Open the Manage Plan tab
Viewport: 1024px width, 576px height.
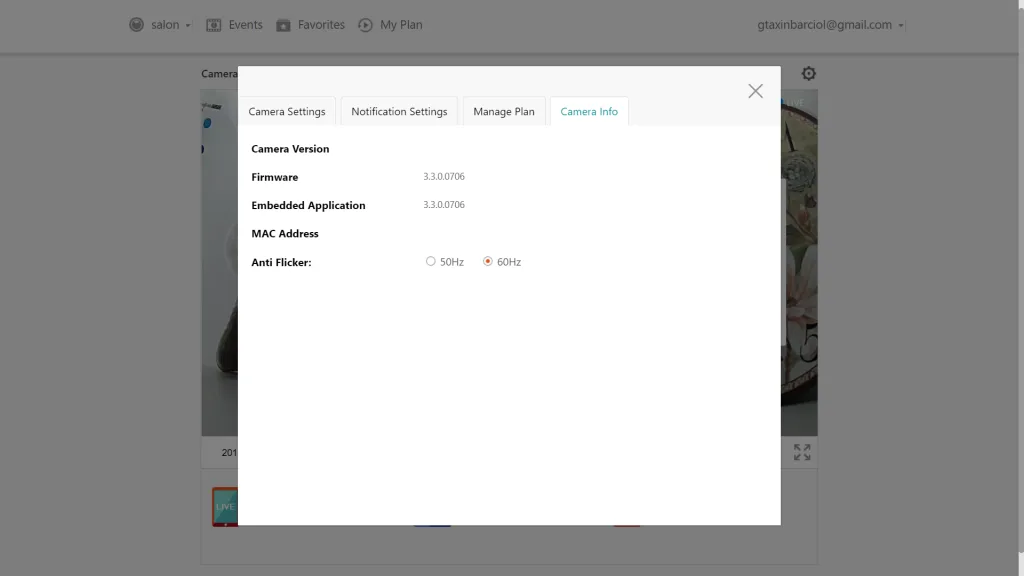pos(504,111)
